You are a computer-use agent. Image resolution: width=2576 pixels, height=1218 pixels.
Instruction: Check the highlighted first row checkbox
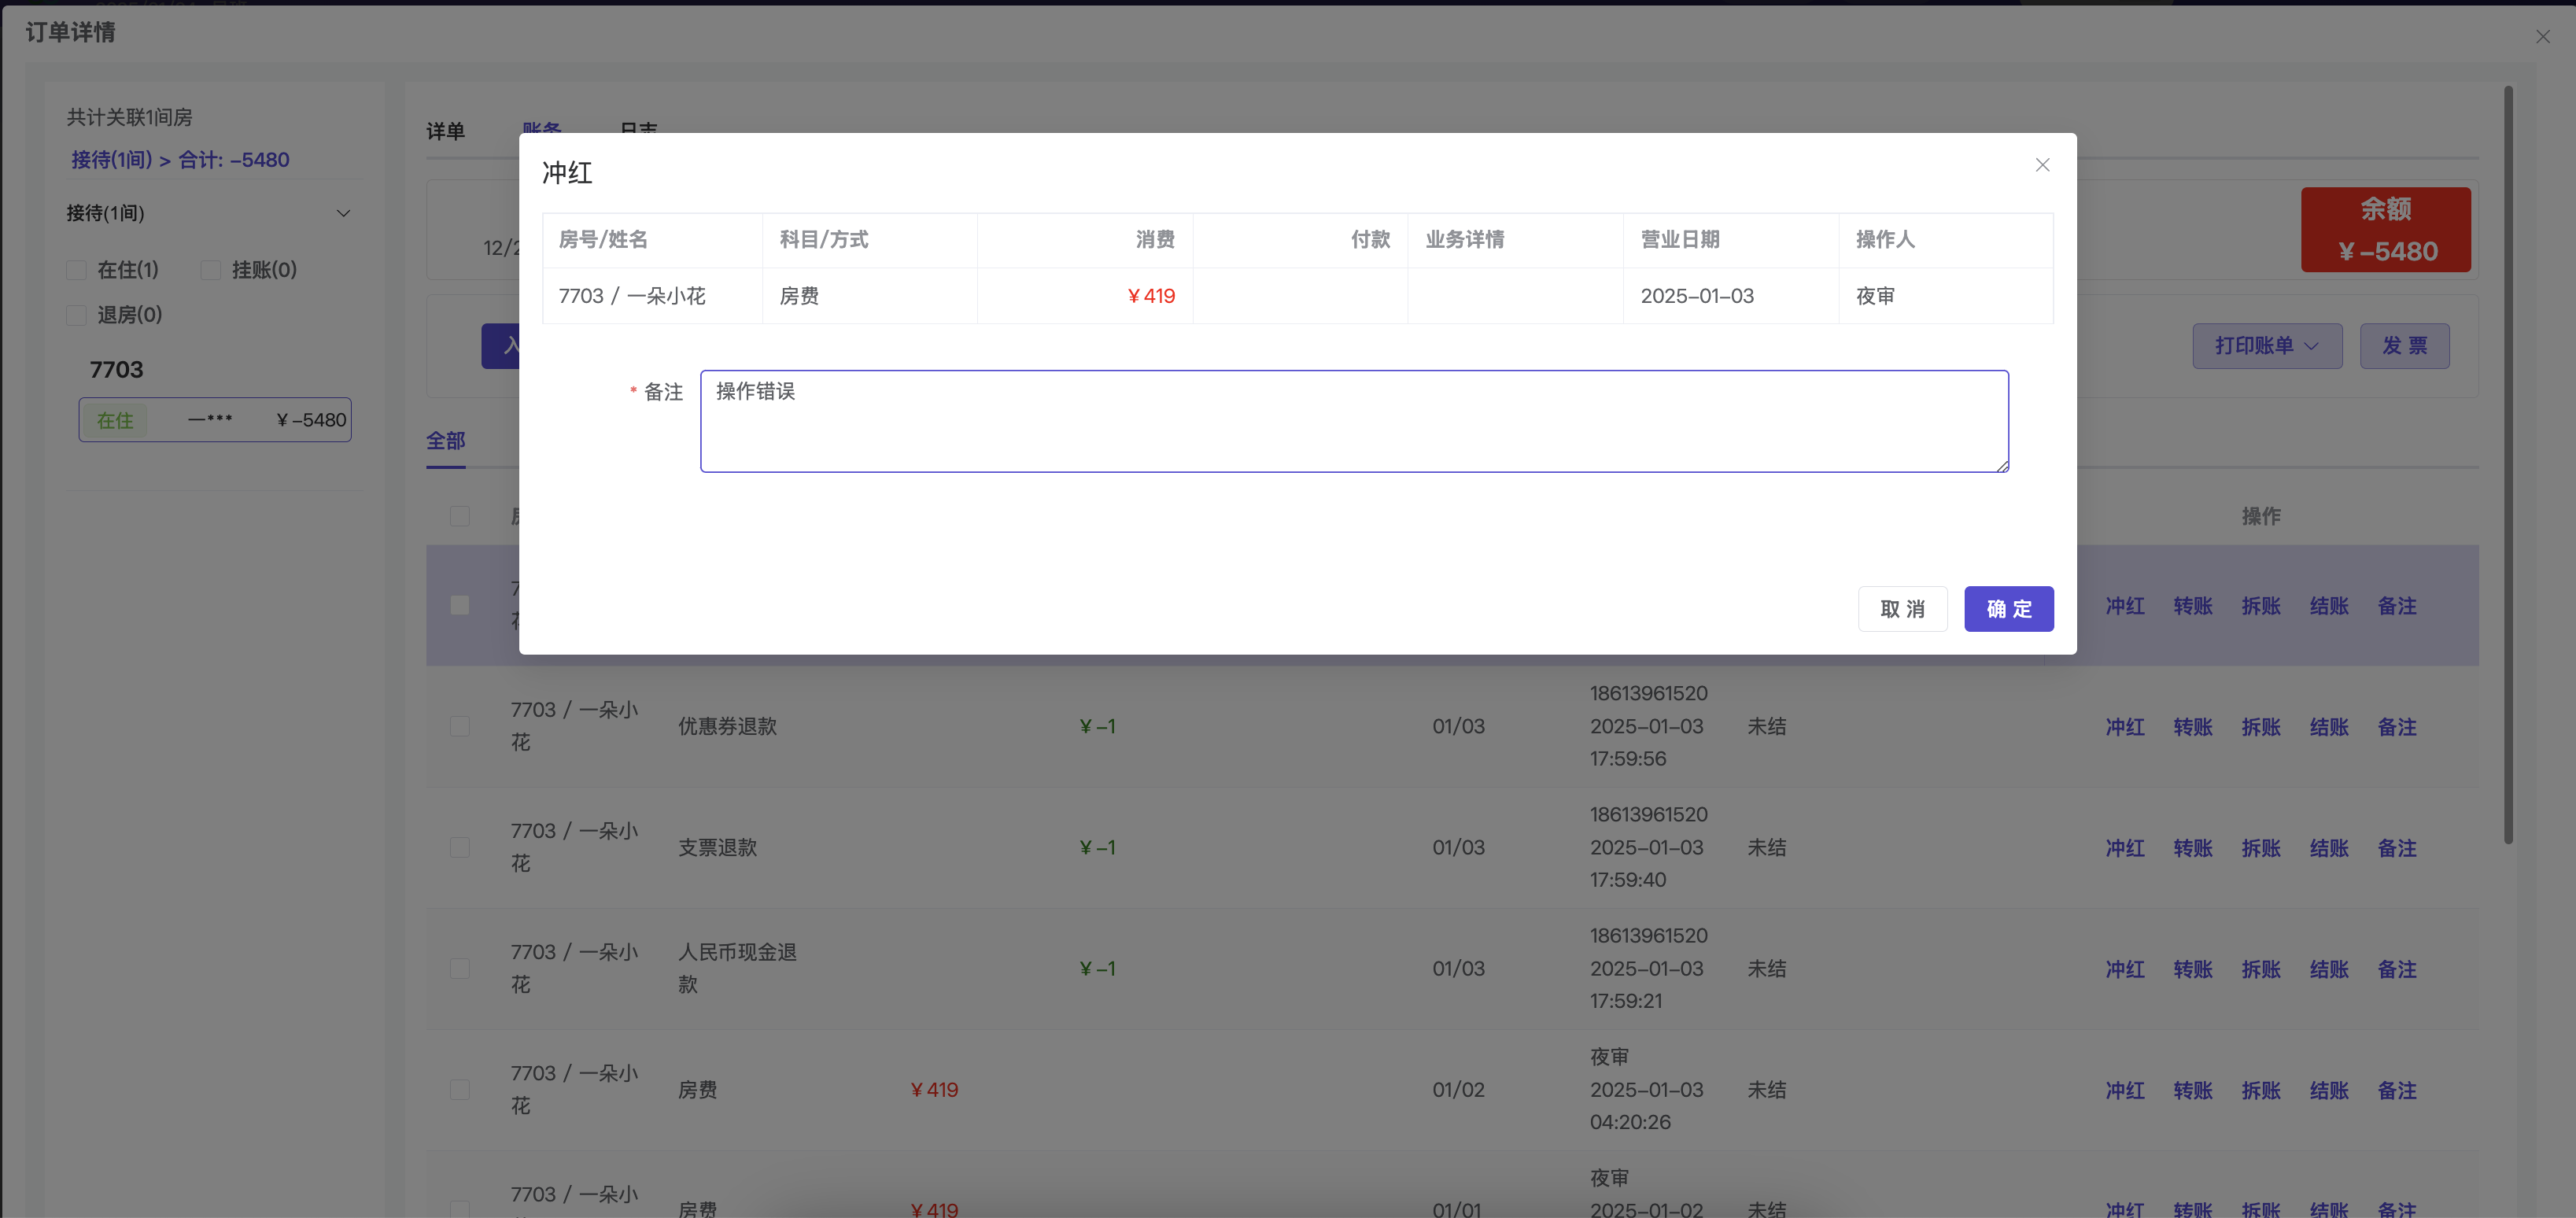point(460,605)
